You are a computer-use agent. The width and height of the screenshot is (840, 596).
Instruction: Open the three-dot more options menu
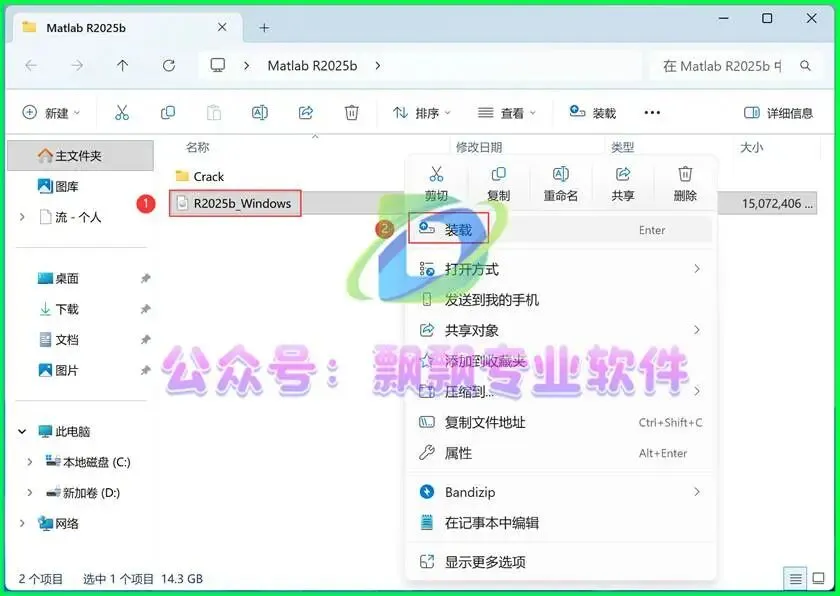(x=652, y=112)
